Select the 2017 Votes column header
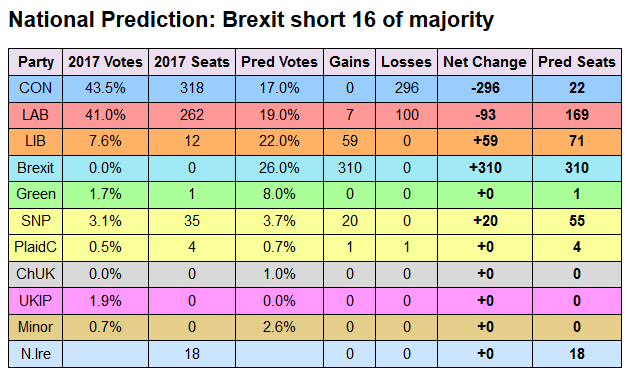This screenshot has width=635, height=376. [x=105, y=62]
